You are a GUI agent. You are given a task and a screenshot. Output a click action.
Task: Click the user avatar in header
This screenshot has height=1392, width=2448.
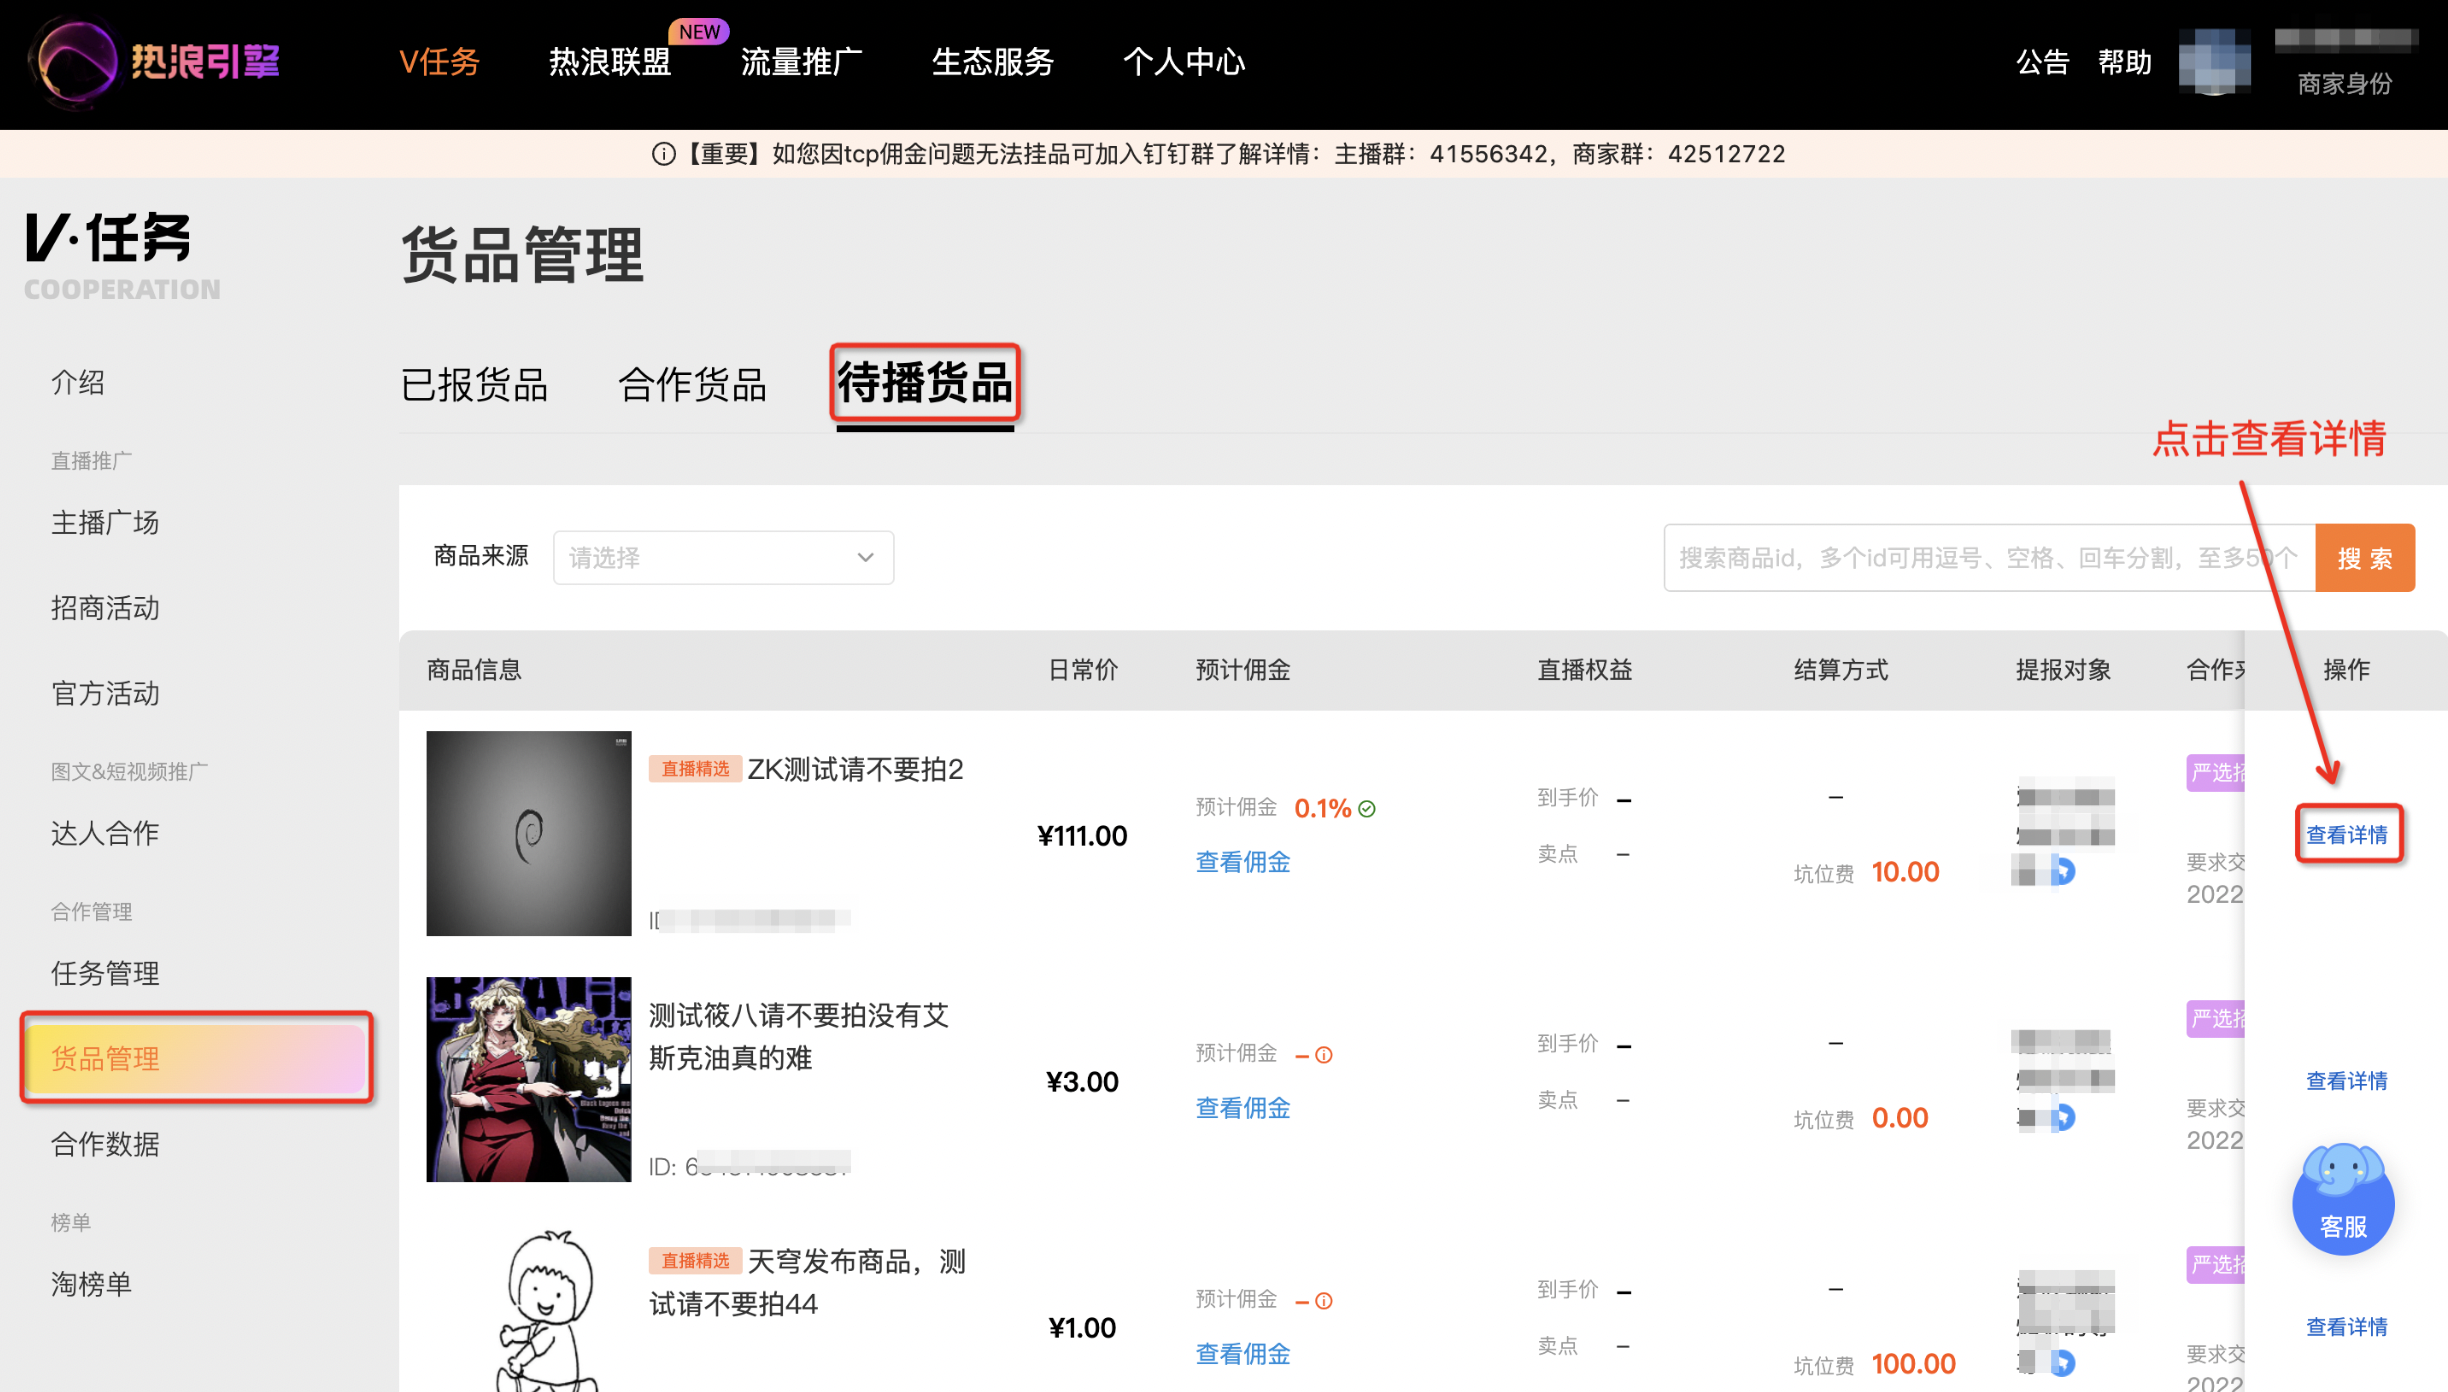2215,62
